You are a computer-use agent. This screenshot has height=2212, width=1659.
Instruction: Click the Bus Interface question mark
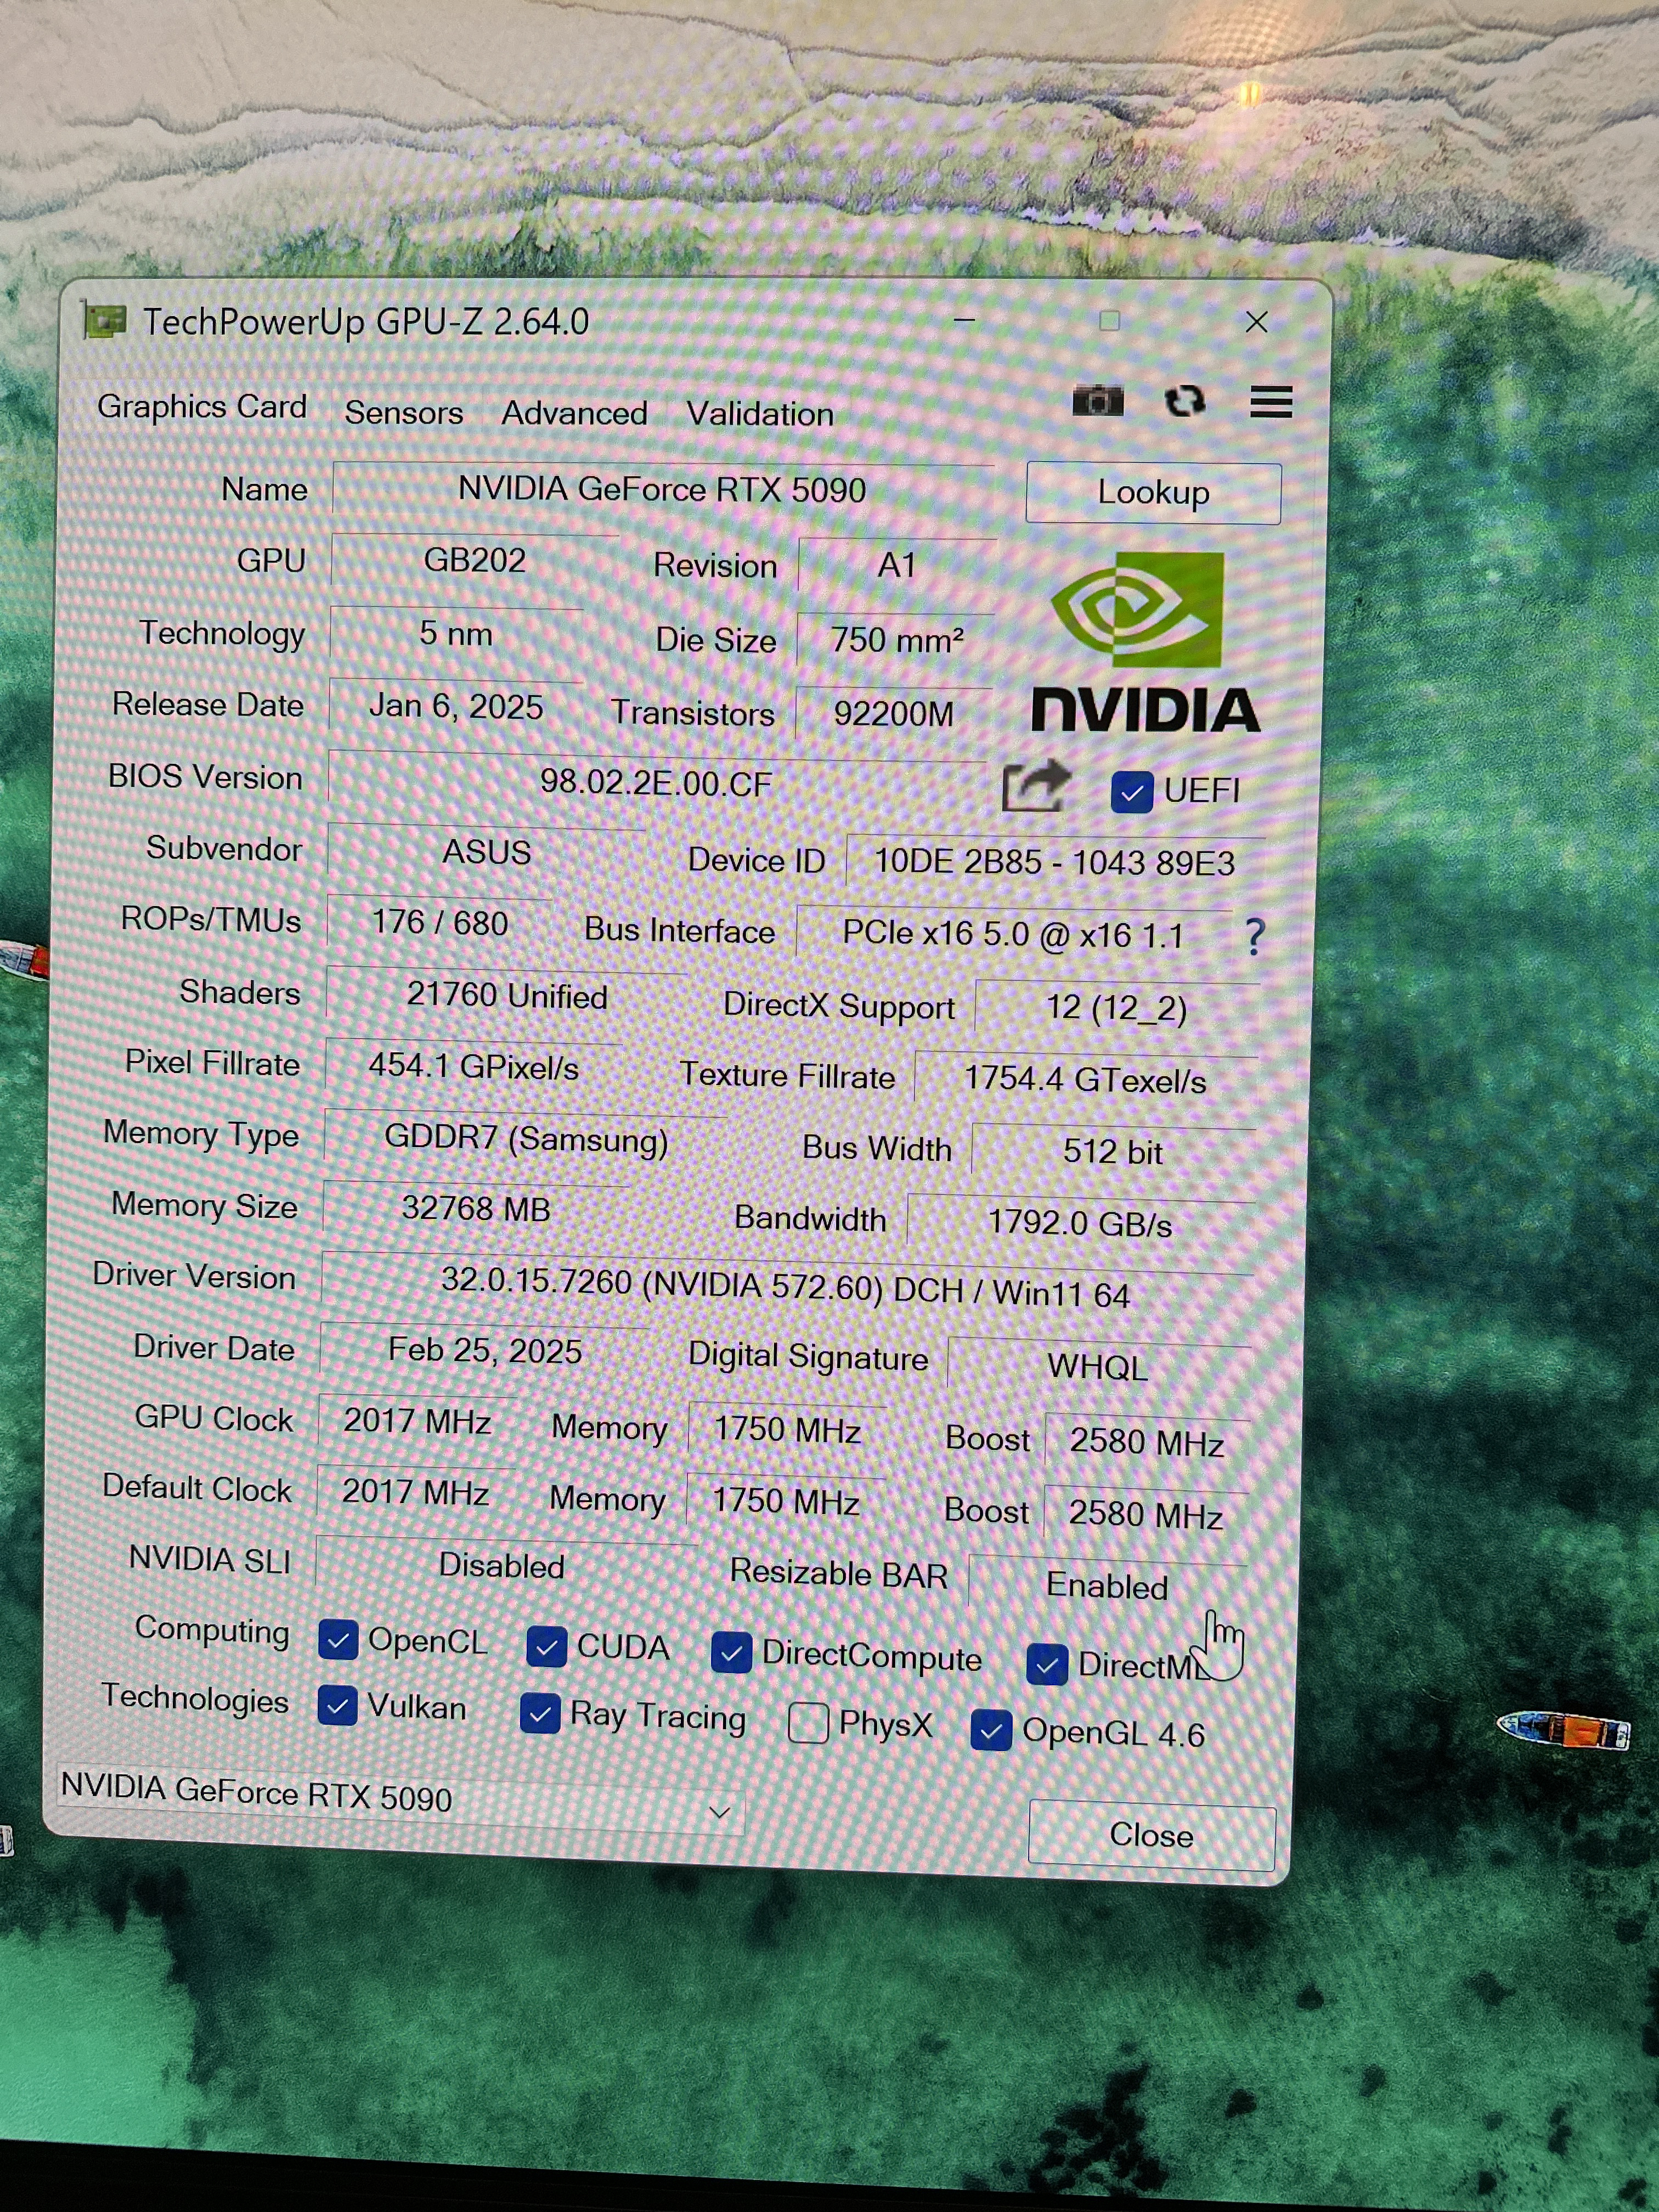tap(1255, 937)
